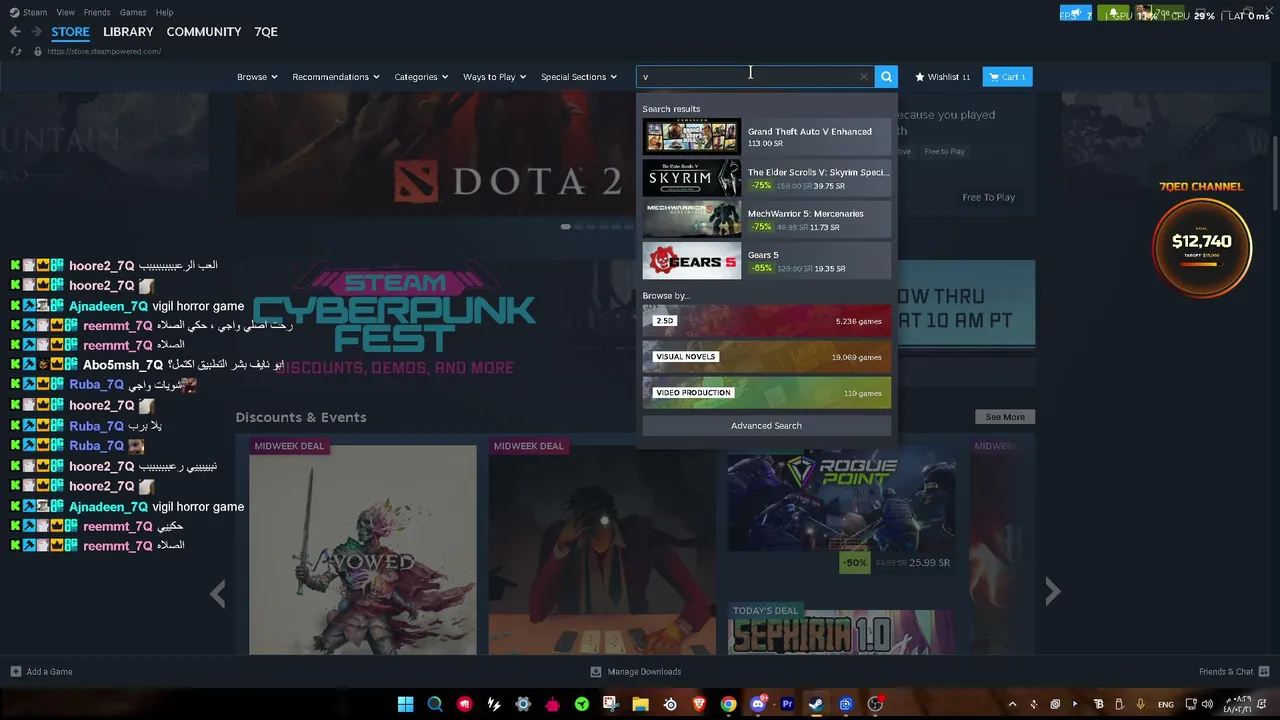Image resolution: width=1280 pixels, height=720 pixels.
Task: Open the Sephiria 1.0 today's deal
Action: [x=842, y=628]
